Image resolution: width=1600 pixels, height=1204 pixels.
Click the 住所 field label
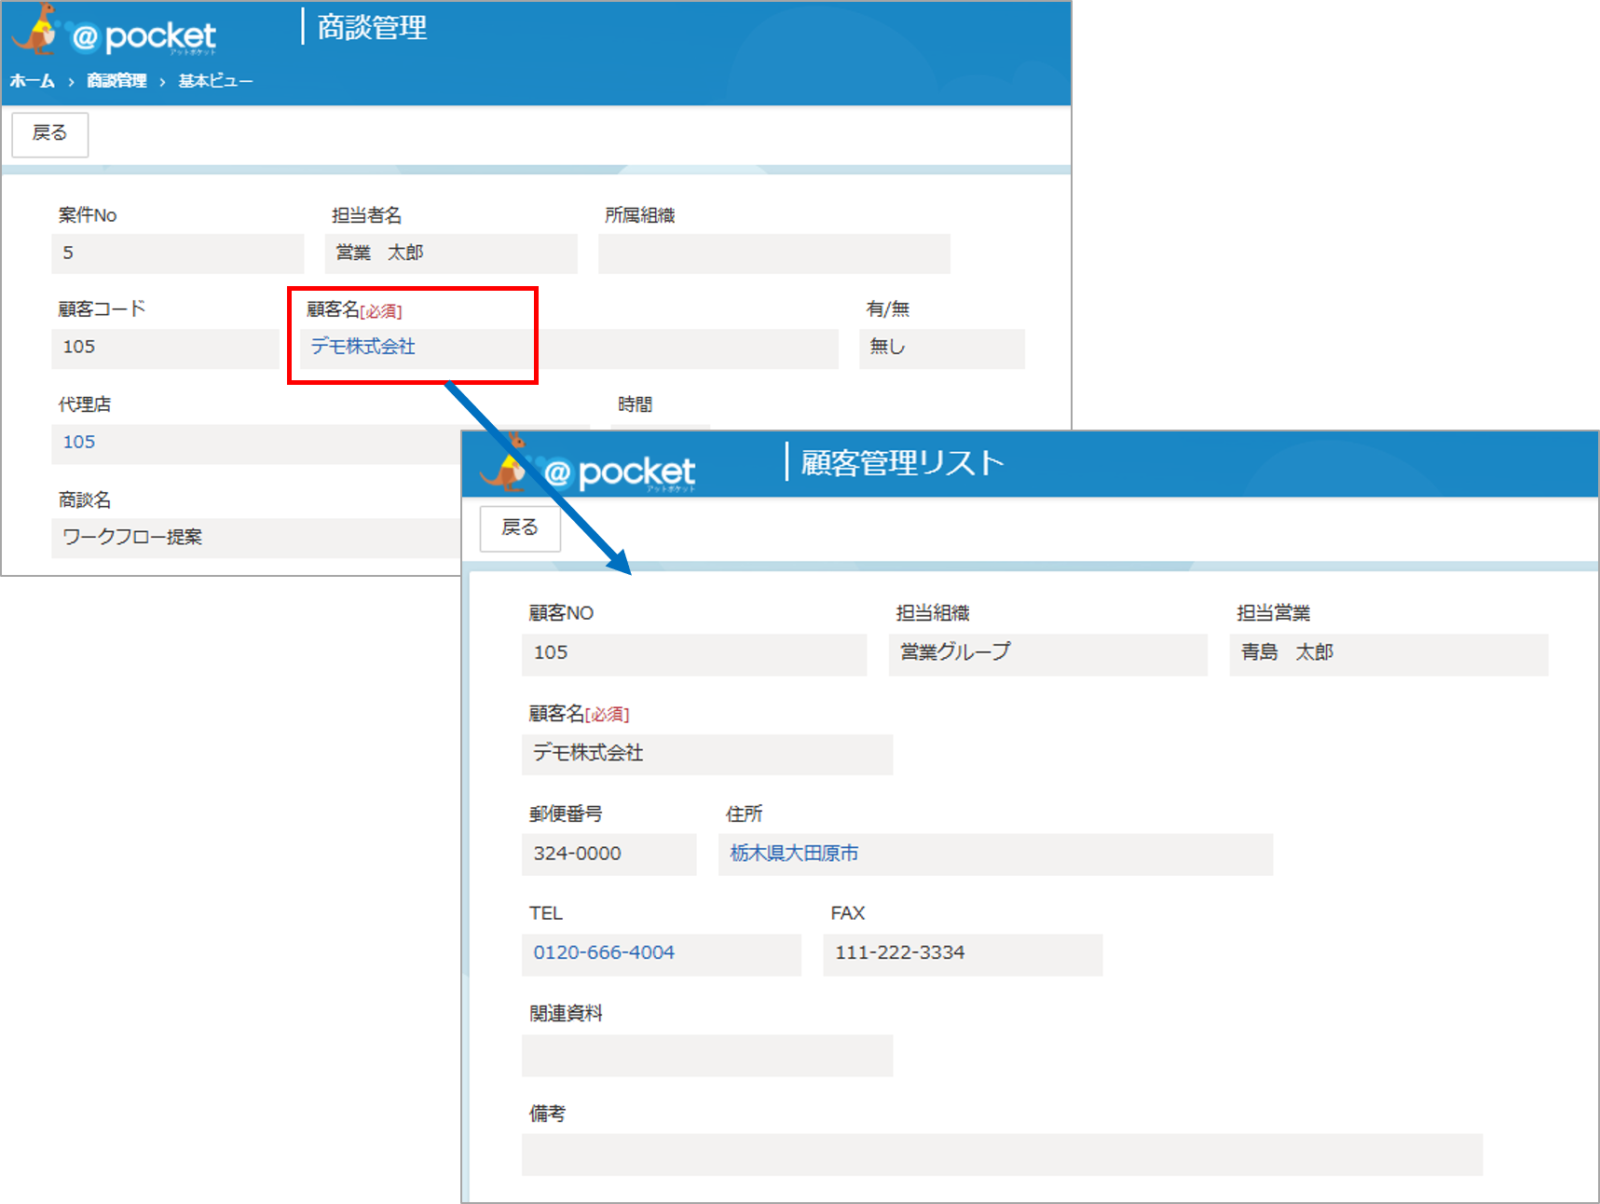click(744, 814)
